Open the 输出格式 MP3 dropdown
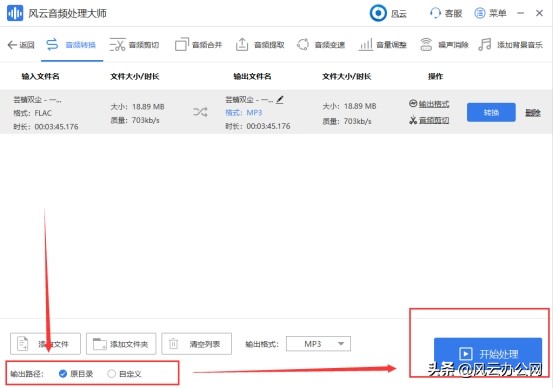554x388 pixels. pyautogui.click(x=318, y=344)
